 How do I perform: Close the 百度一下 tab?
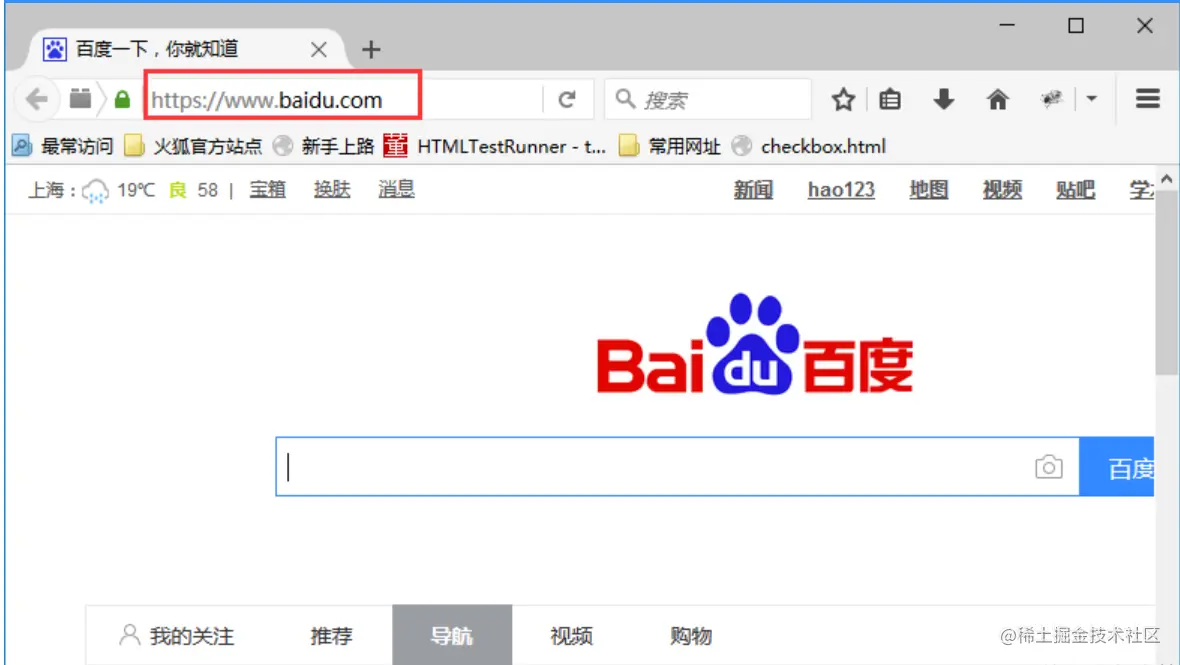click(319, 50)
